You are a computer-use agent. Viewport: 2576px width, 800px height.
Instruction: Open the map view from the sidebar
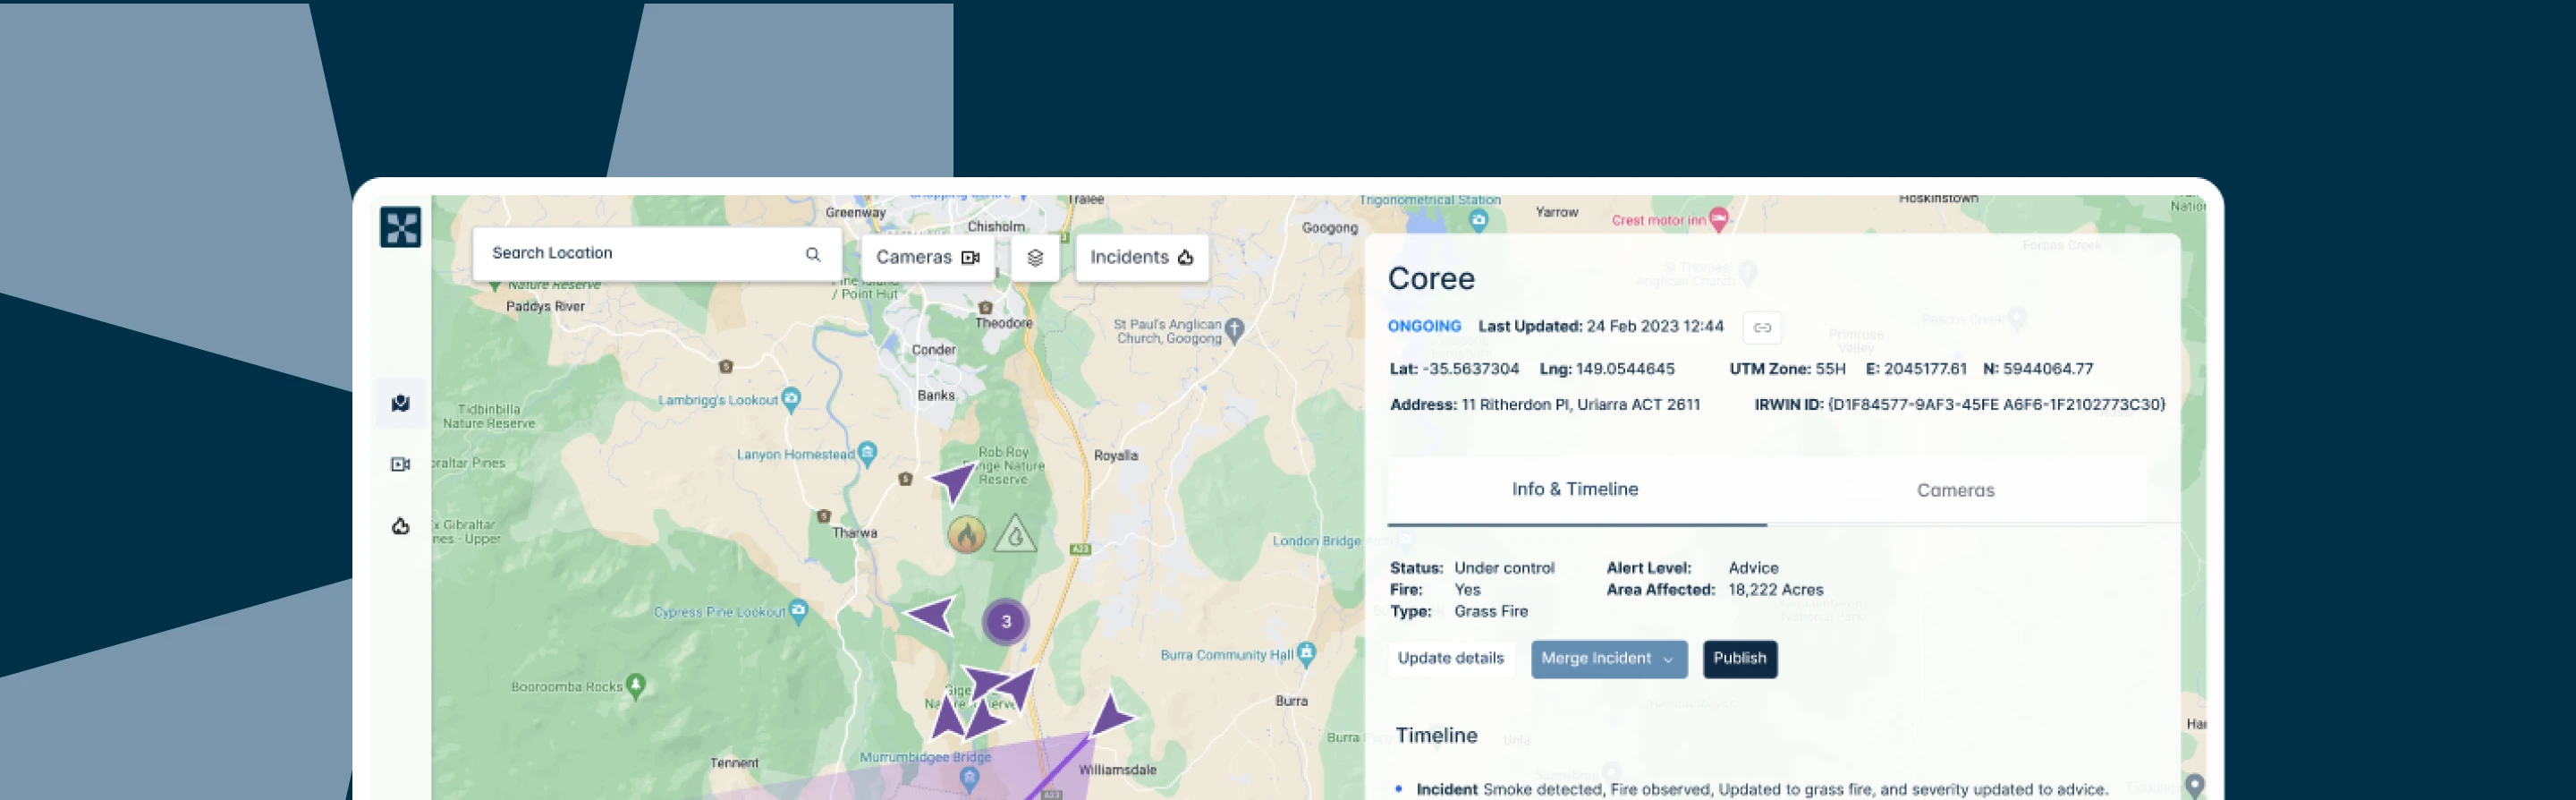[x=400, y=403]
